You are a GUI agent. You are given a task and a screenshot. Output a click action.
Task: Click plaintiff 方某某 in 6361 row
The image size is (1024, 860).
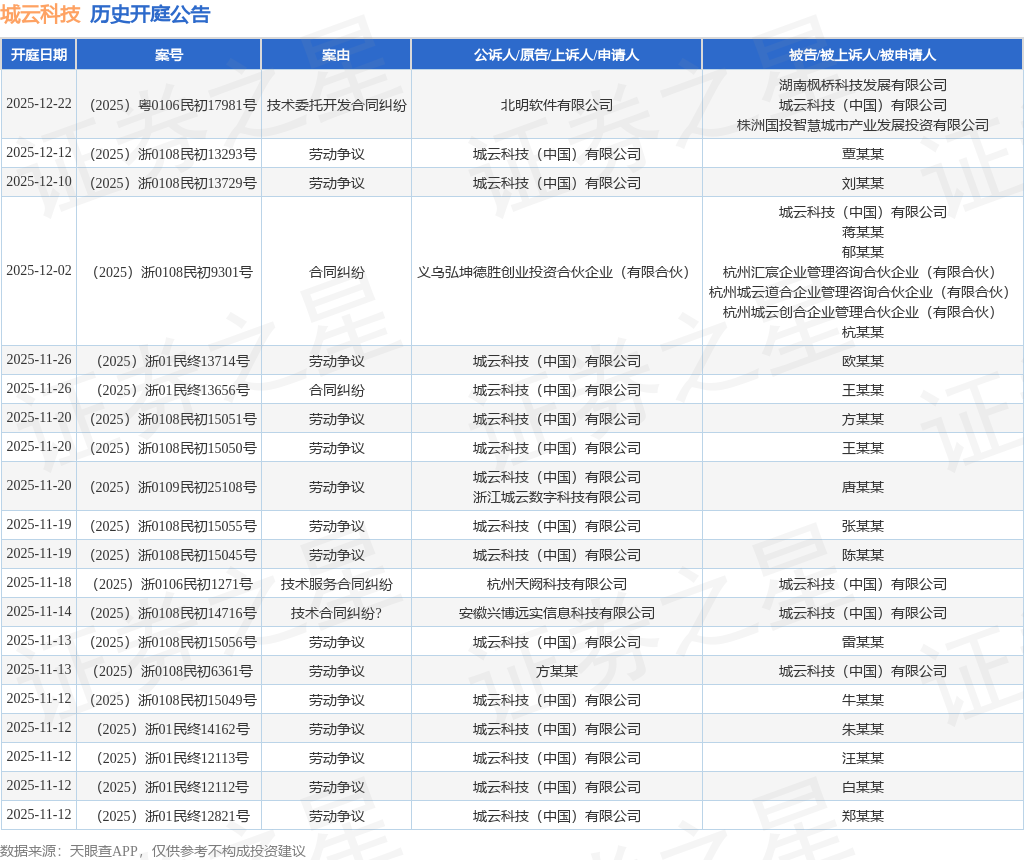[556, 671]
